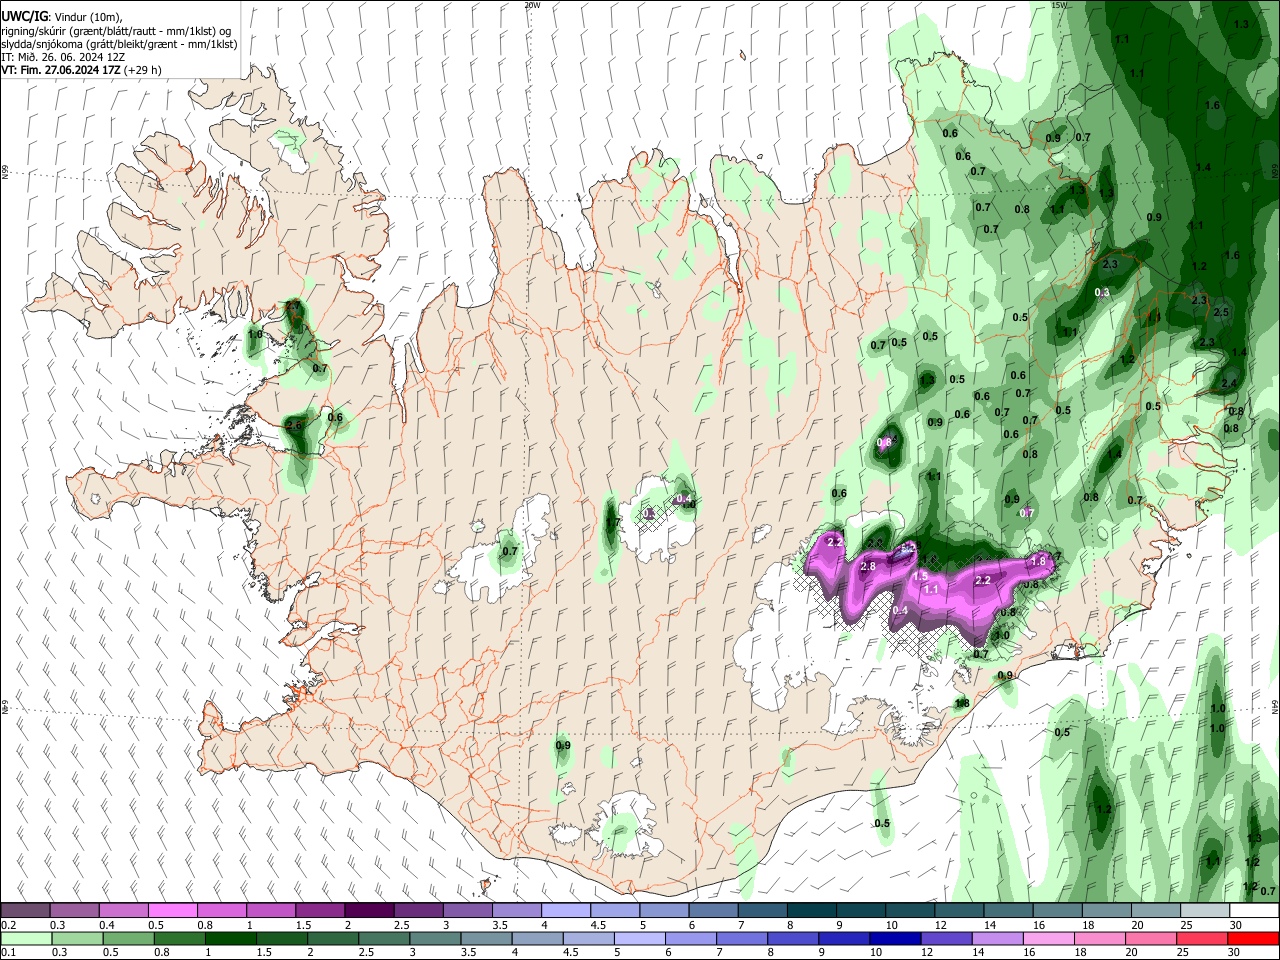Pick the bright red 30+ swatch in rain scale
The image size is (1280, 960).
pos(1251,938)
